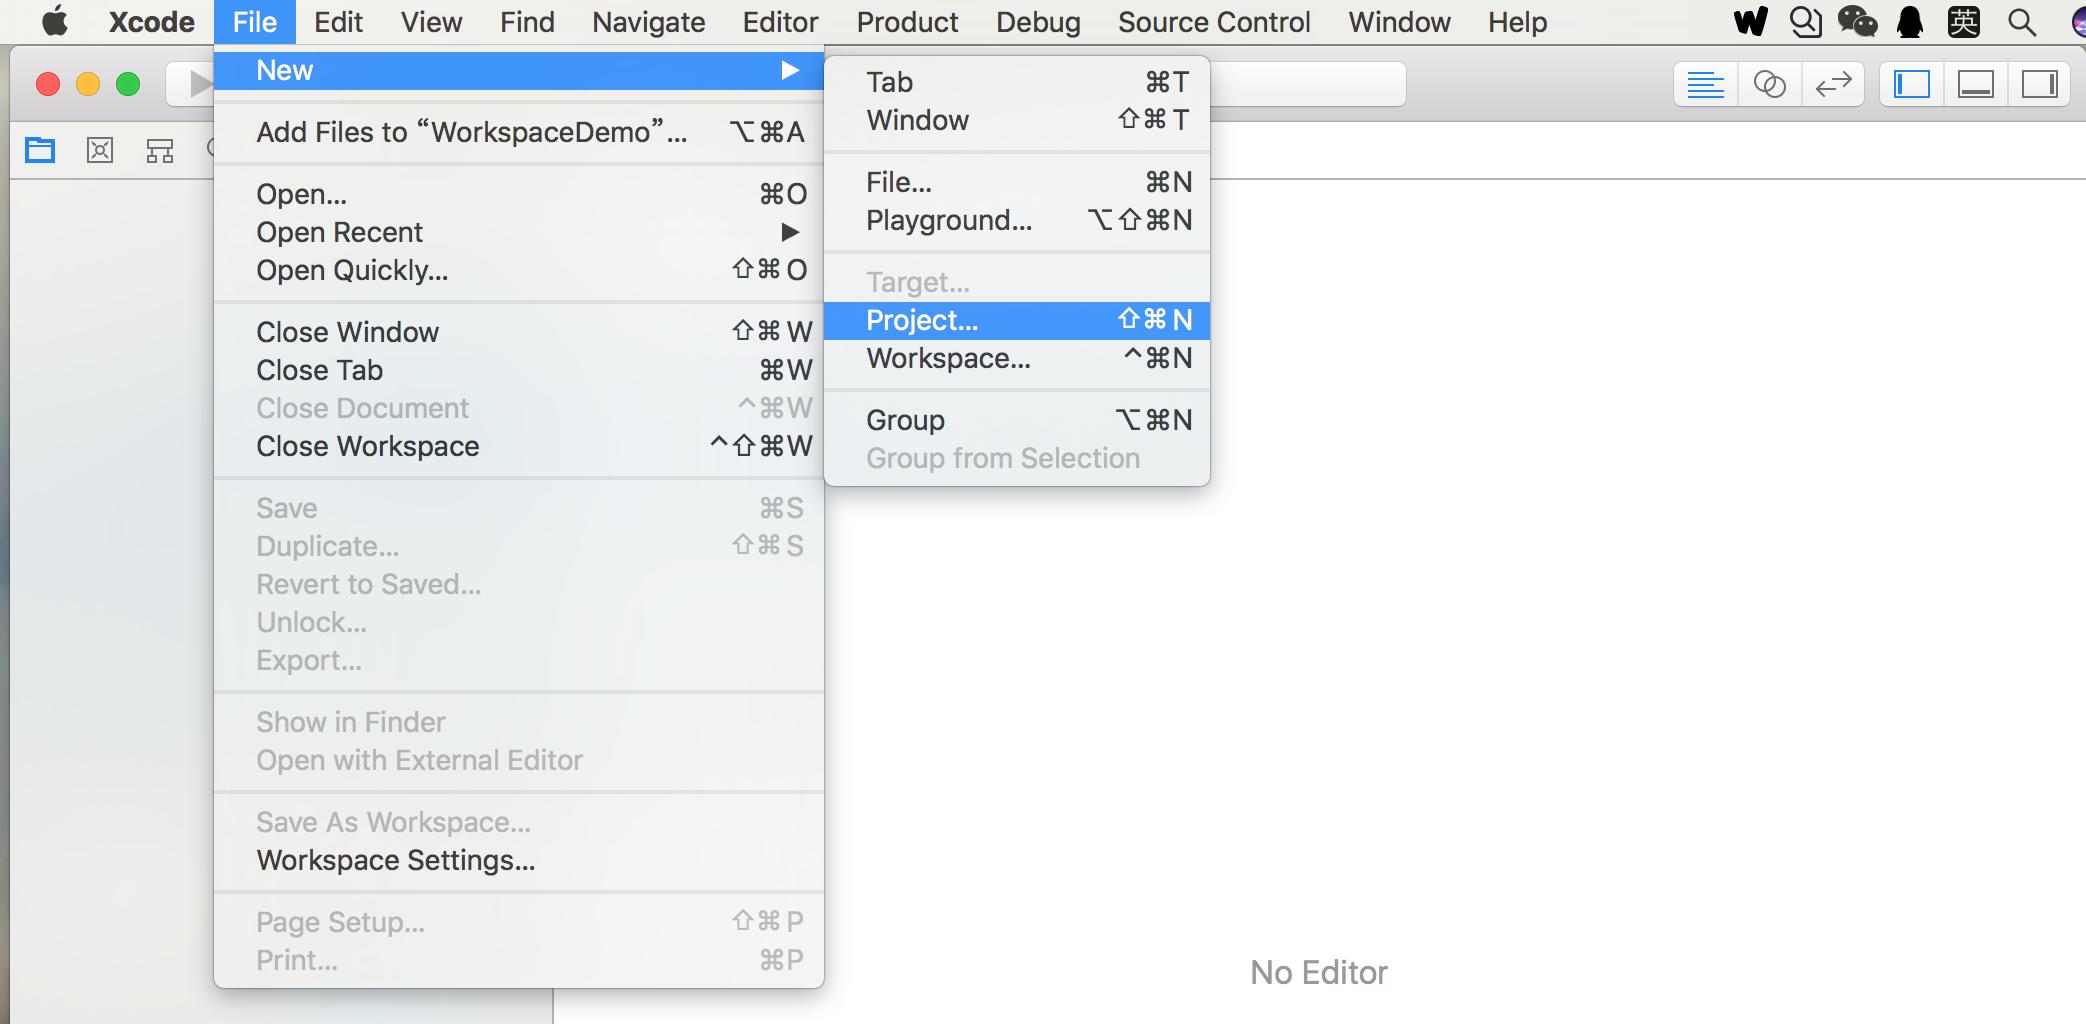This screenshot has width=2086, height=1024.
Task: Click the Run play button
Action: point(198,85)
